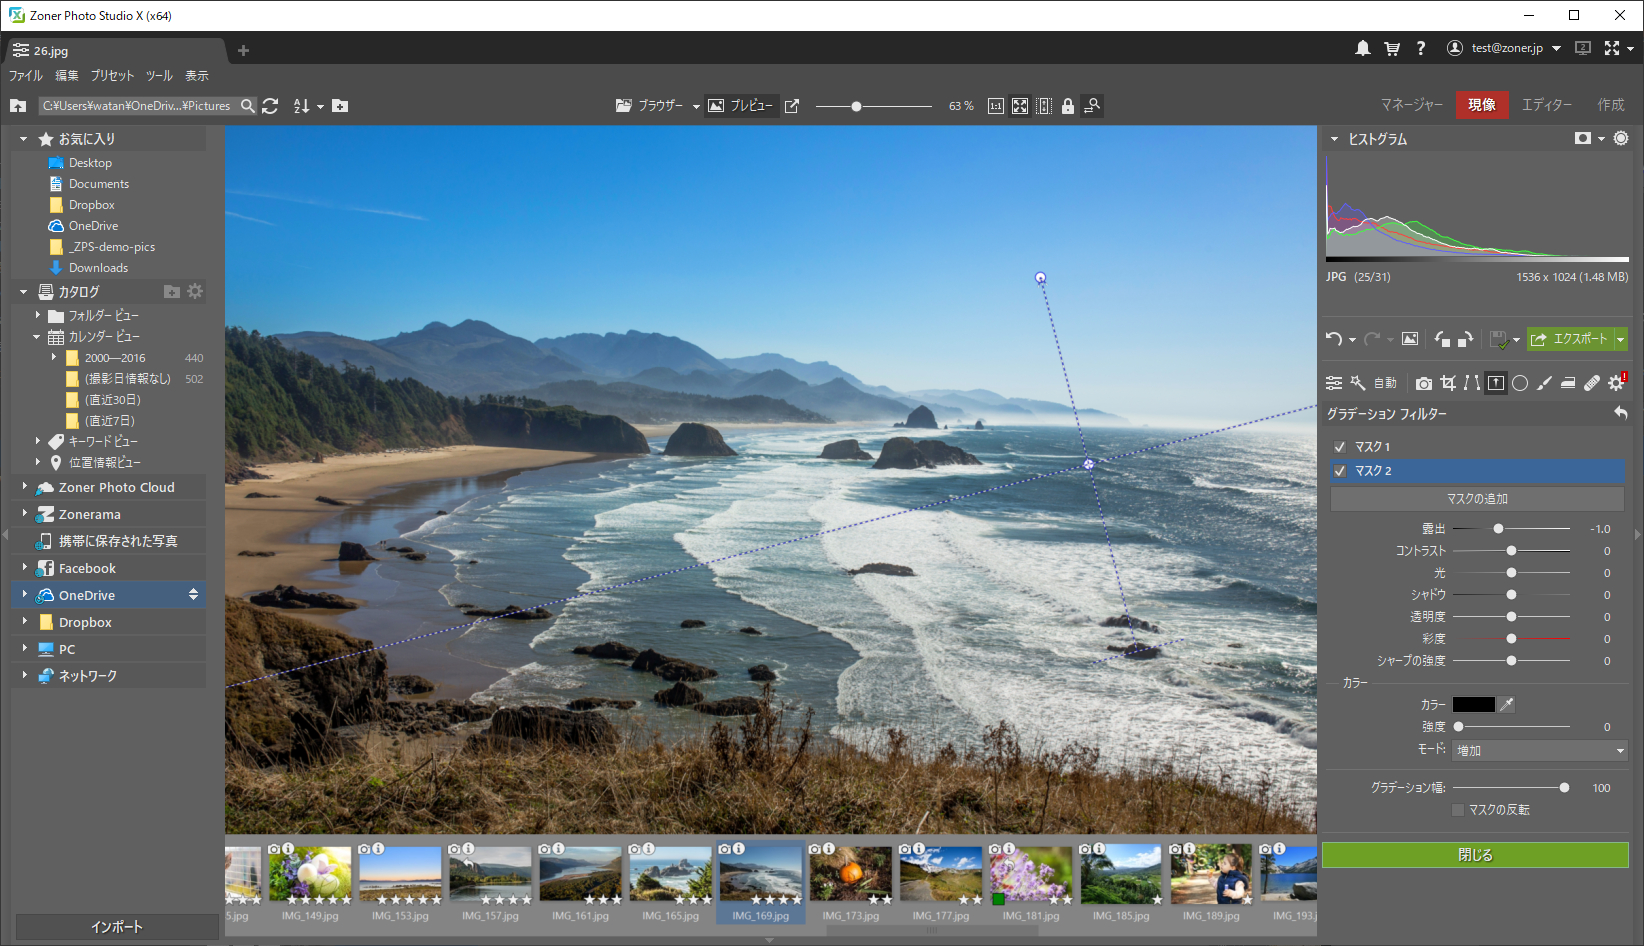
Task: Click the green 閉じる button
Action: (1475, 855)
